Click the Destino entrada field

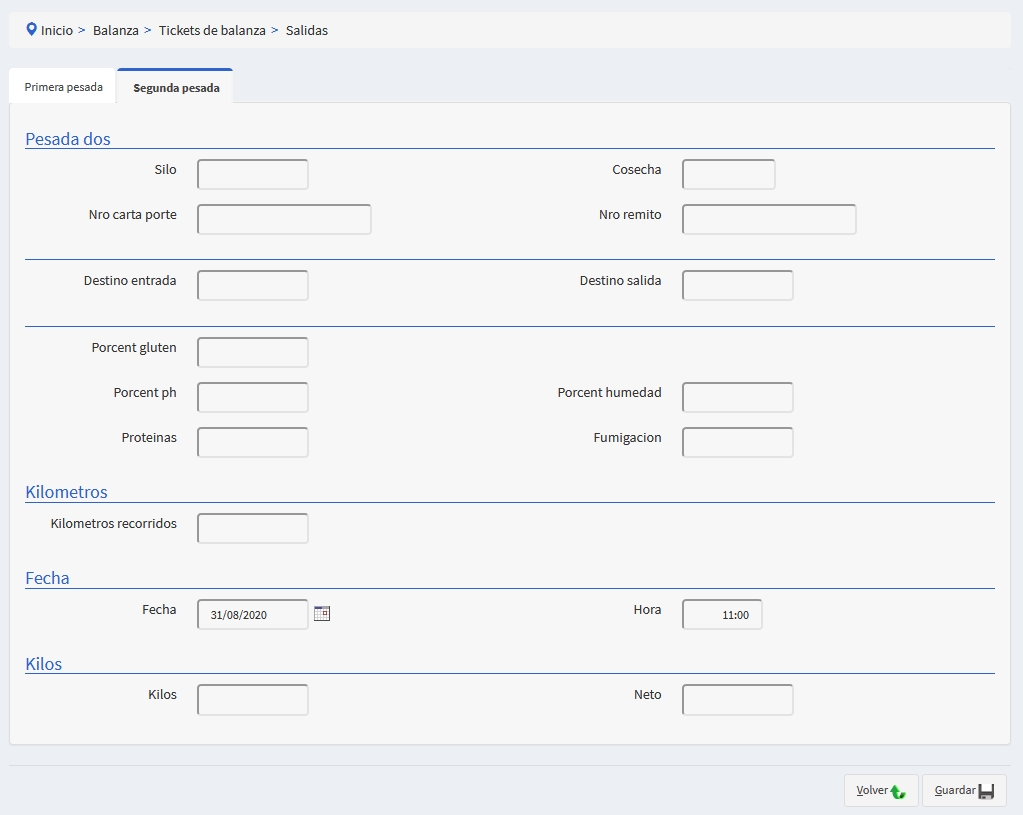(x=253, y=286)
